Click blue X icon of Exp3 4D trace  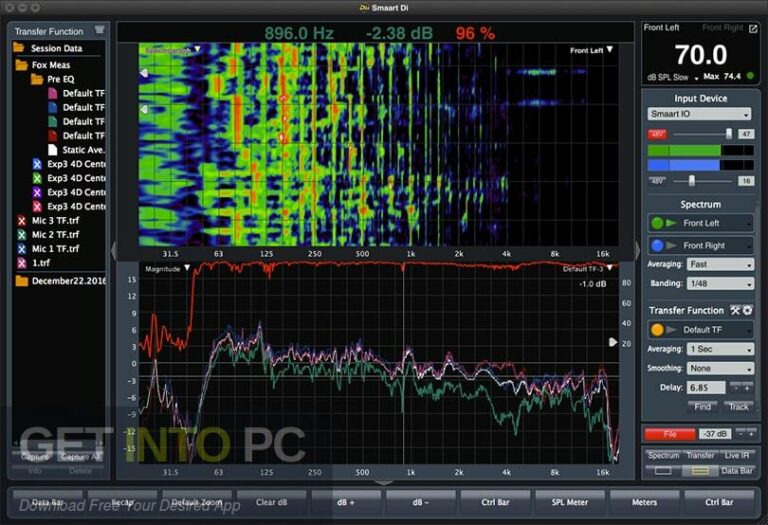coord(37,164)
